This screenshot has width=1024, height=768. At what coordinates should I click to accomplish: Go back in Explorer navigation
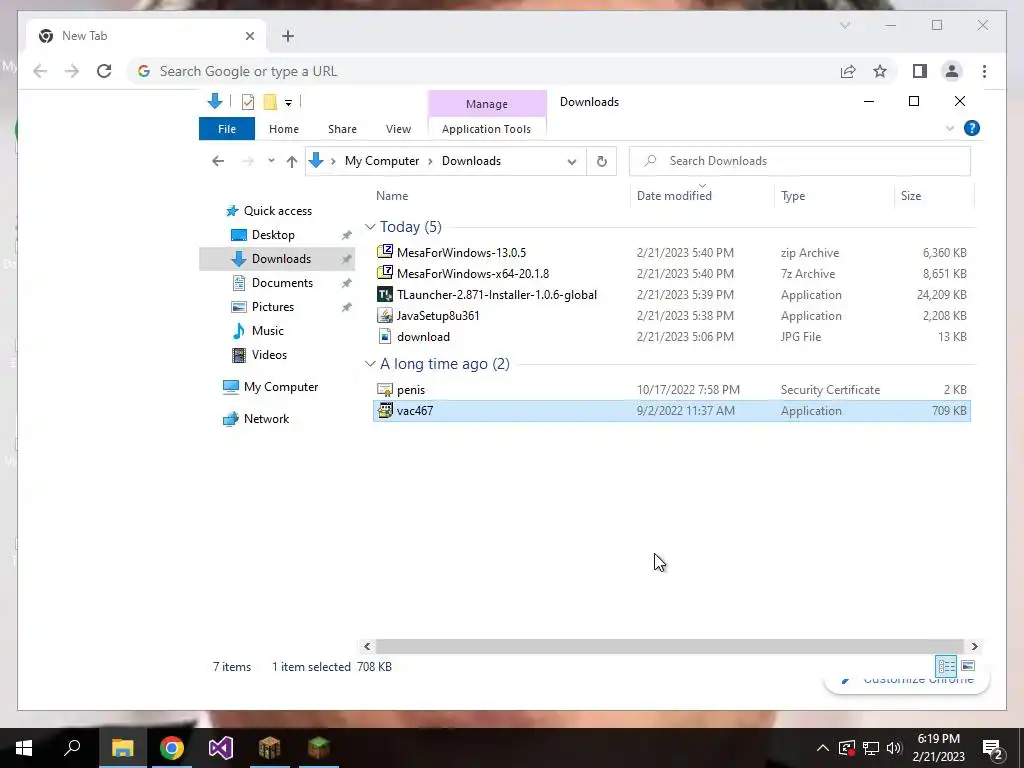click(x=218, y=161)
